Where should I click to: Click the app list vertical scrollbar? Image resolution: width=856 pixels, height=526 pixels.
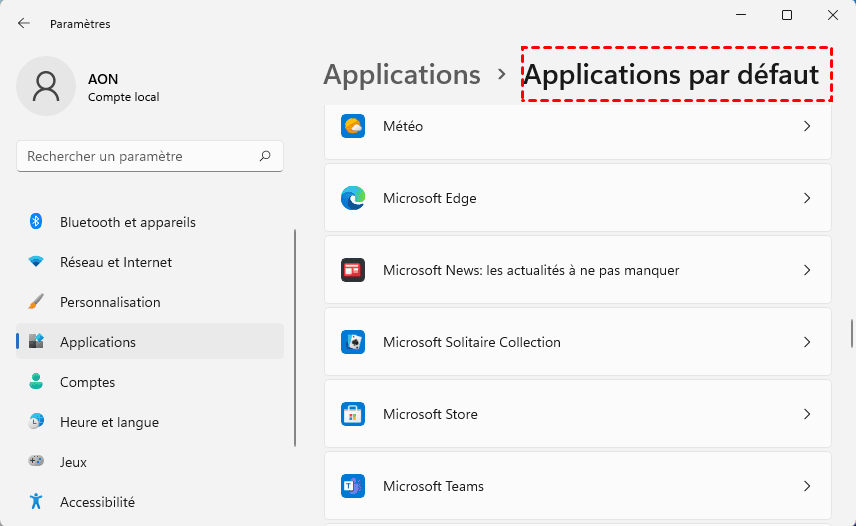[x=852, y=333]
